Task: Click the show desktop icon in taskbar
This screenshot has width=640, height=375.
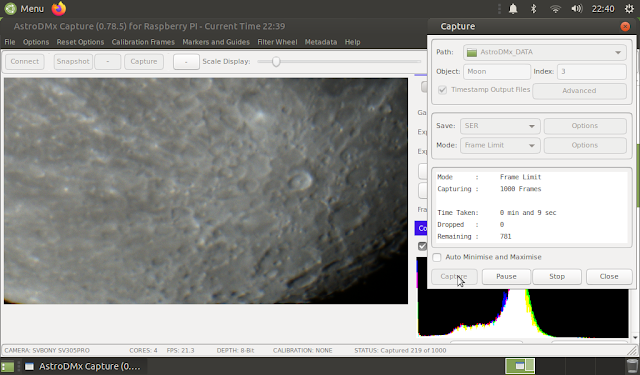Action: (7, 366)
